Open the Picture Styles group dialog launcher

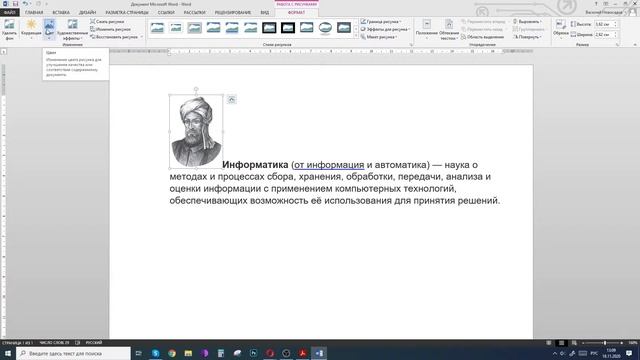411,44
